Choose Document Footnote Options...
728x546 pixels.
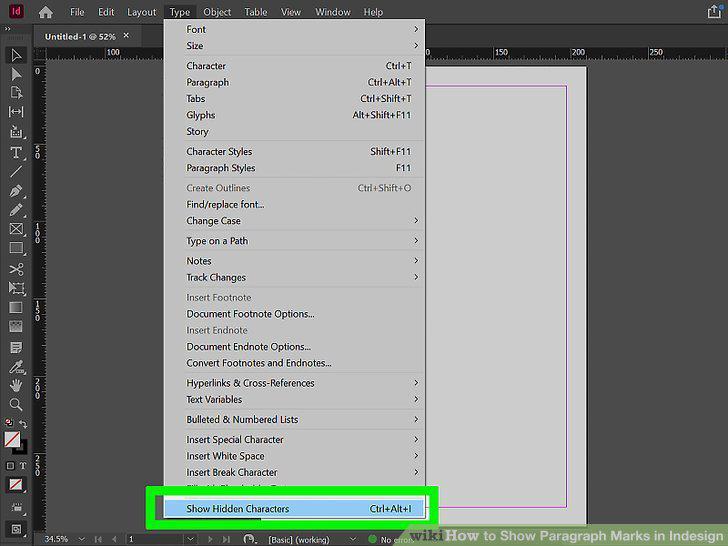[294, 313]
